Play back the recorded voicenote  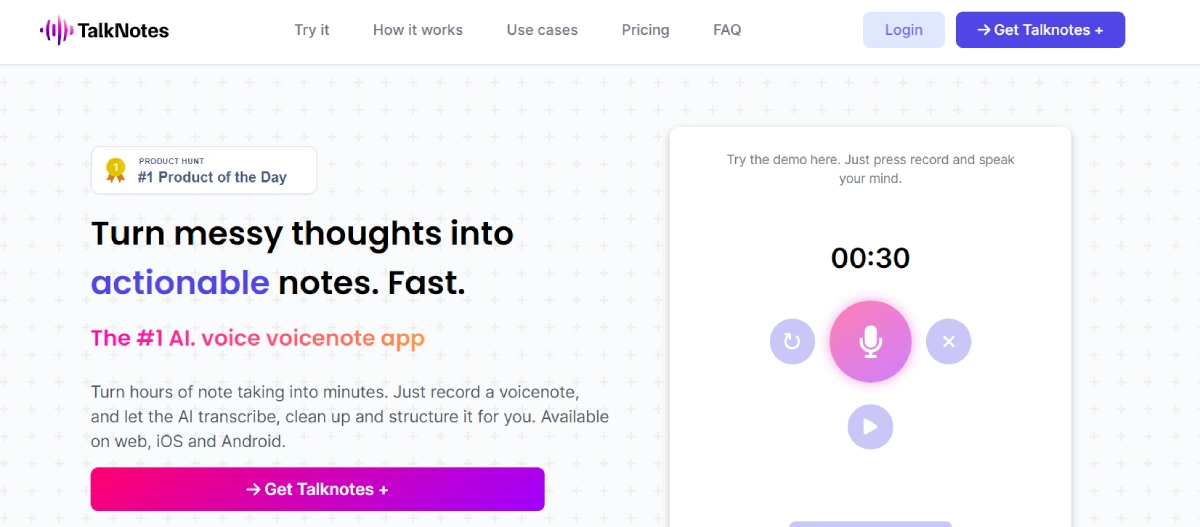coord(870,427)
